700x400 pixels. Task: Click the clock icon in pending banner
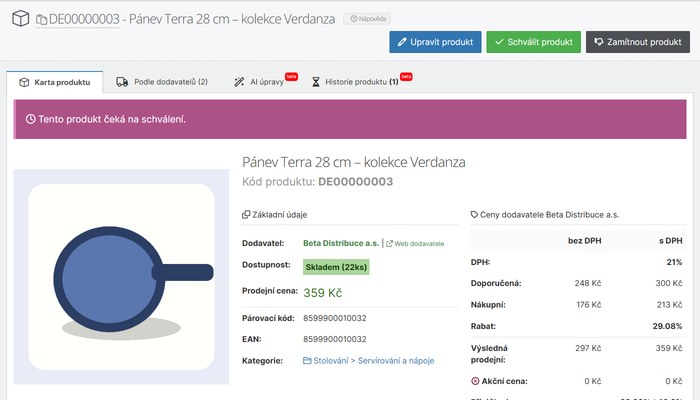tap(30, 119)
